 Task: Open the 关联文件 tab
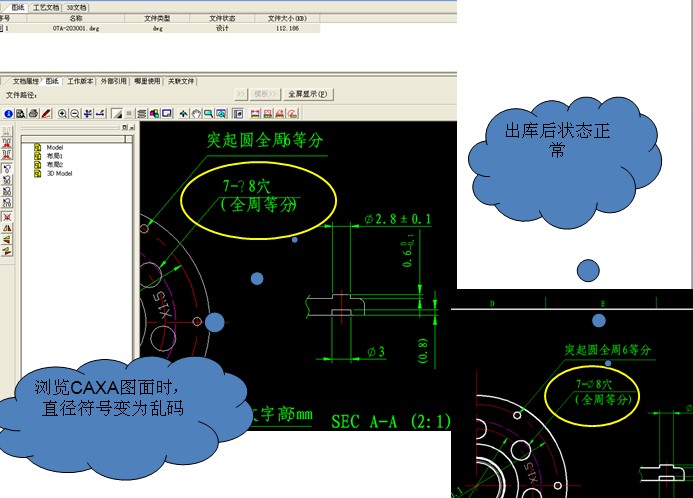point(181,81)
